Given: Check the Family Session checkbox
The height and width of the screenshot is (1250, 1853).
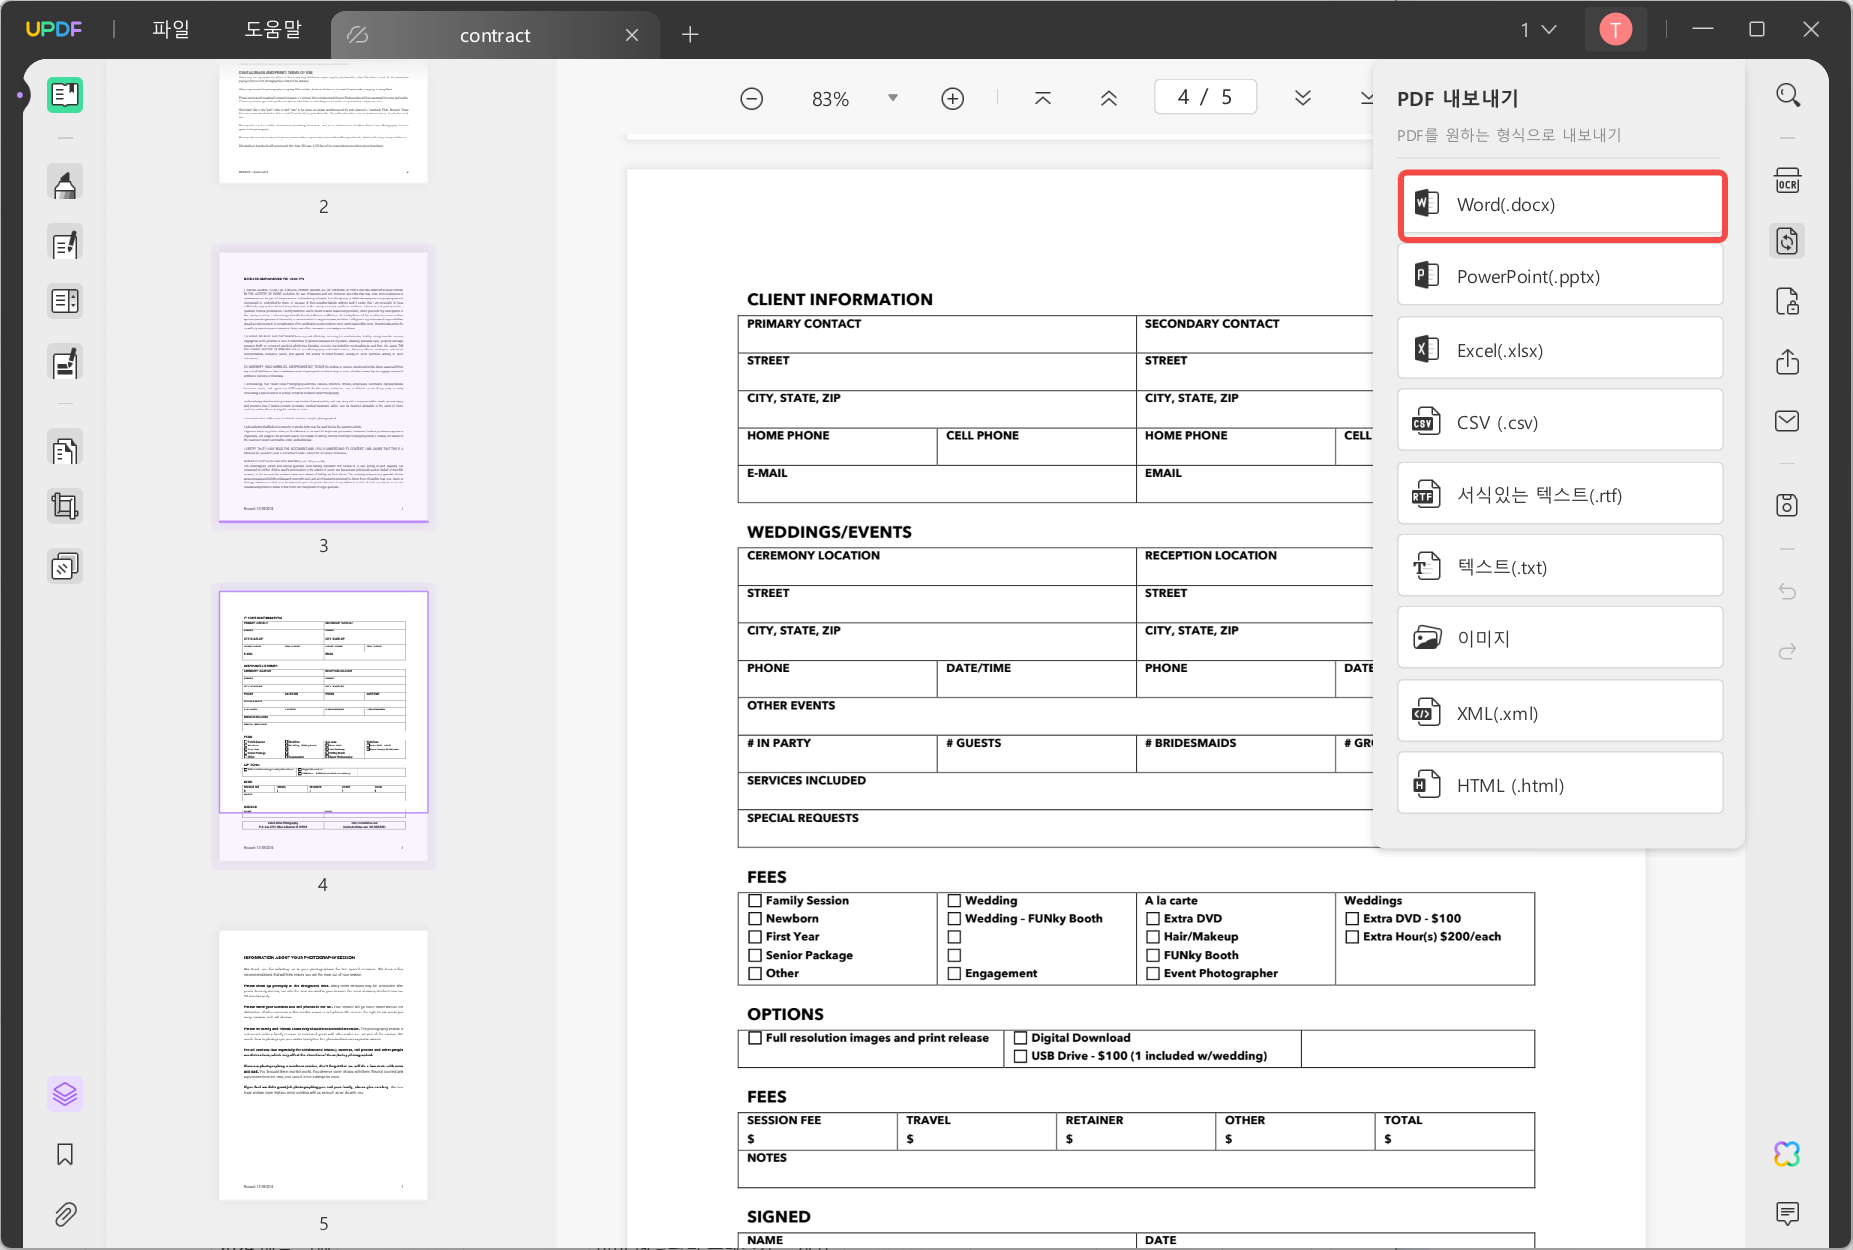Looking at the screenshot, I should [755, 901].
